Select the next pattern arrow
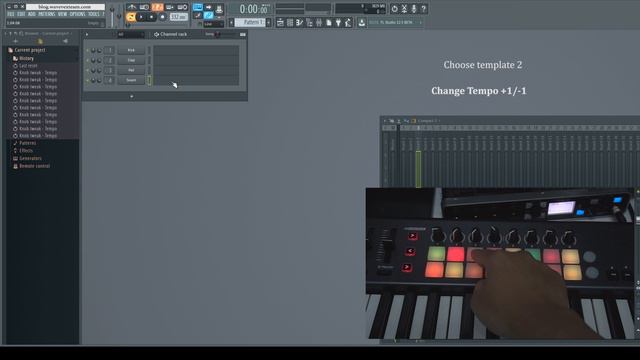The image size is (640, 360). (x=269, y=22)
